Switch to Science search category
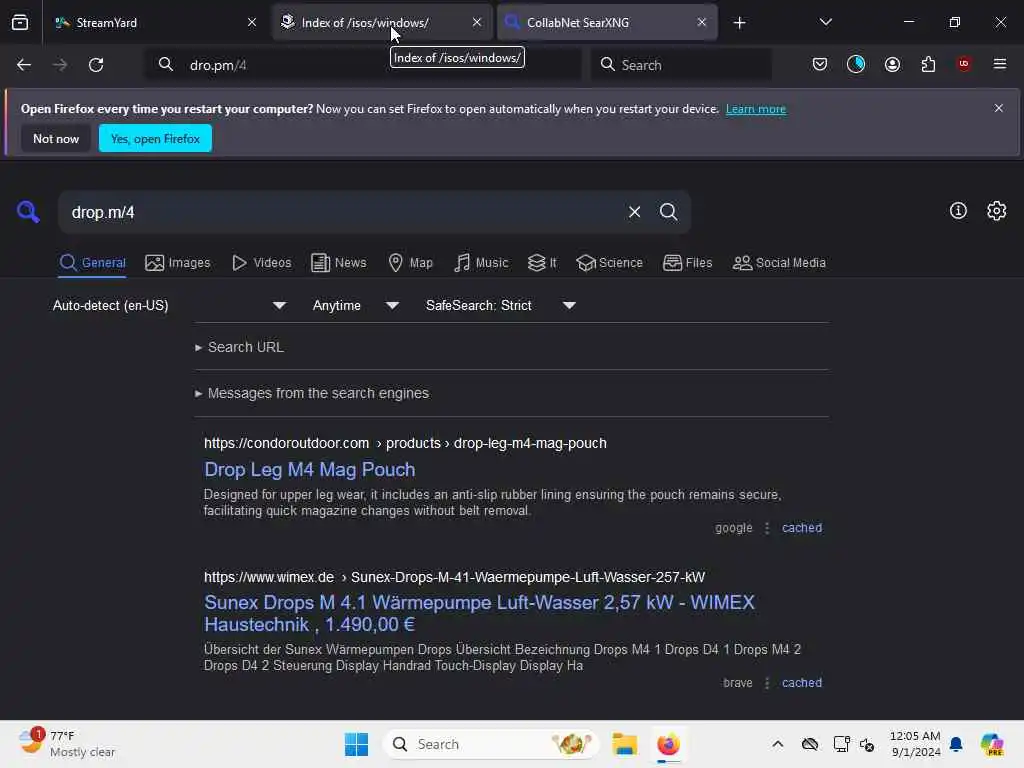 [x=609, y=263]
